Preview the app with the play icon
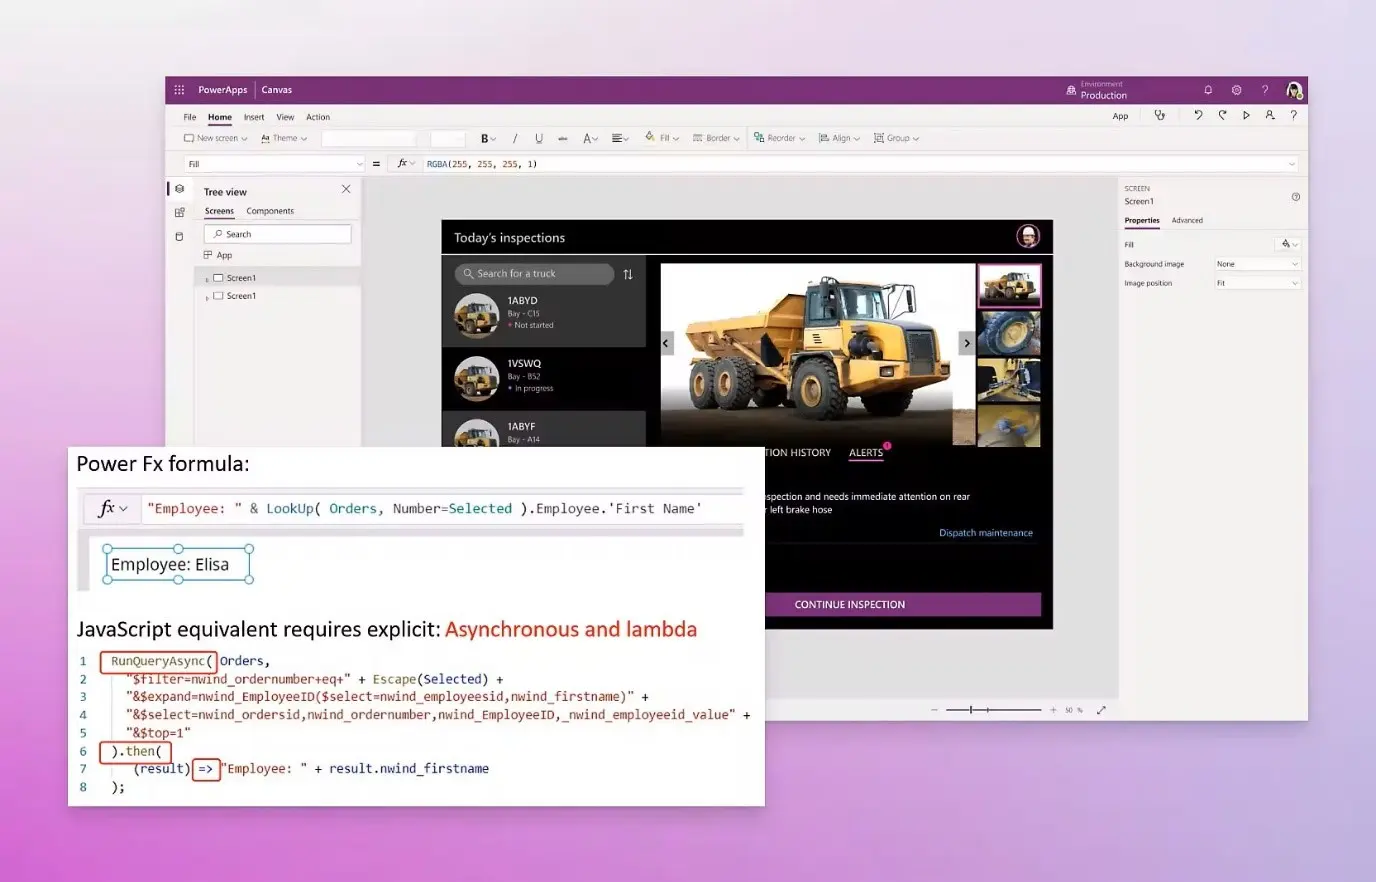This screenshot has height=882, width=1376. coord(1246,116)
